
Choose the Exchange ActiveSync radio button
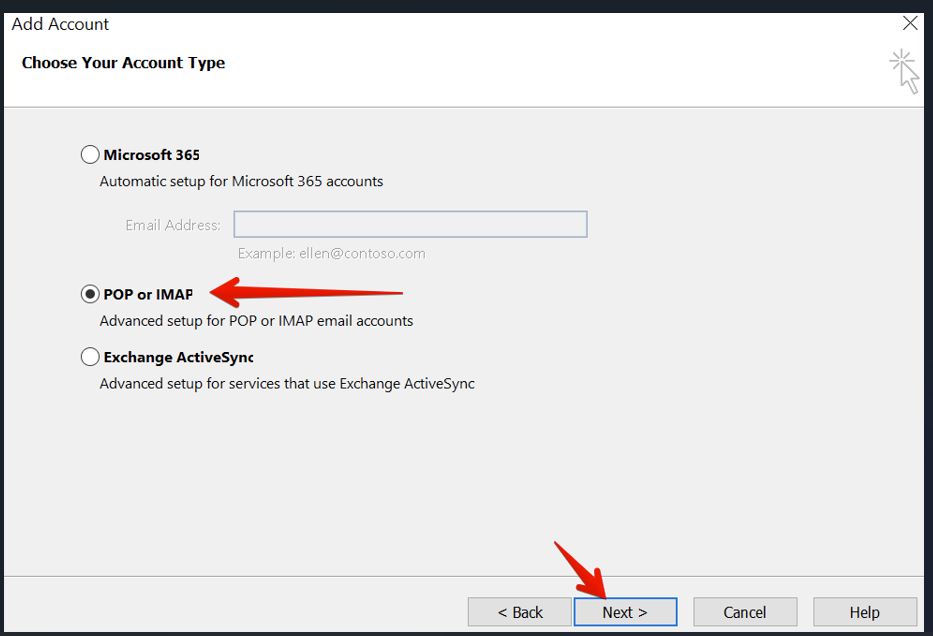[90, 357]
